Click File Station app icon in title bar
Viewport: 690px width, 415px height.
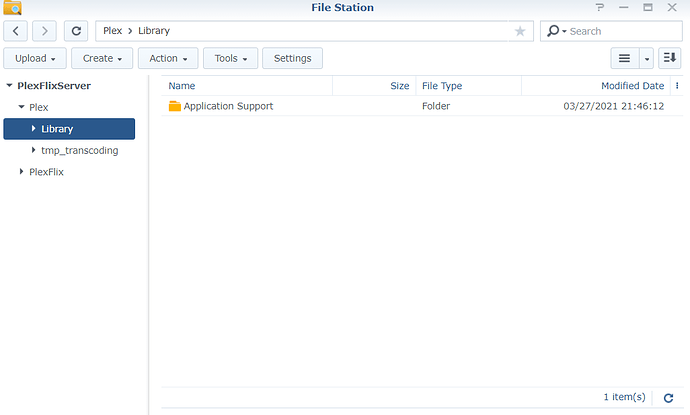[x=12, y=7]
